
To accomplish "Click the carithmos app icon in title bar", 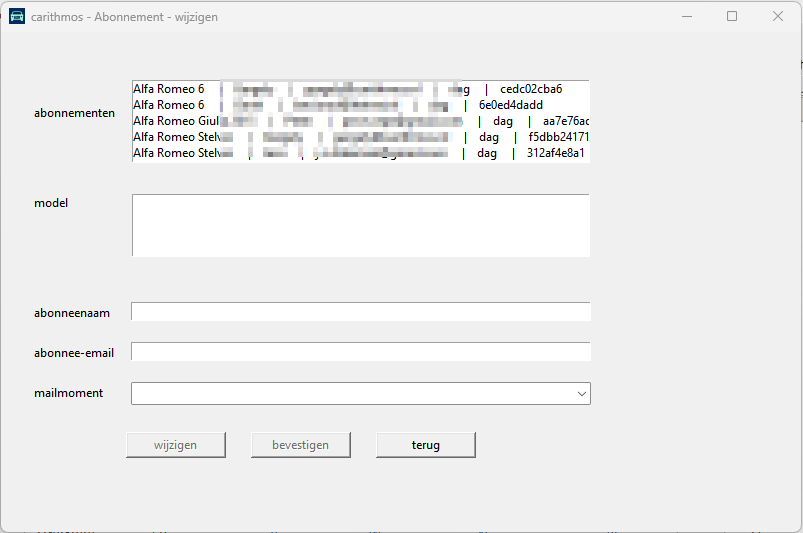I will 17,17.
